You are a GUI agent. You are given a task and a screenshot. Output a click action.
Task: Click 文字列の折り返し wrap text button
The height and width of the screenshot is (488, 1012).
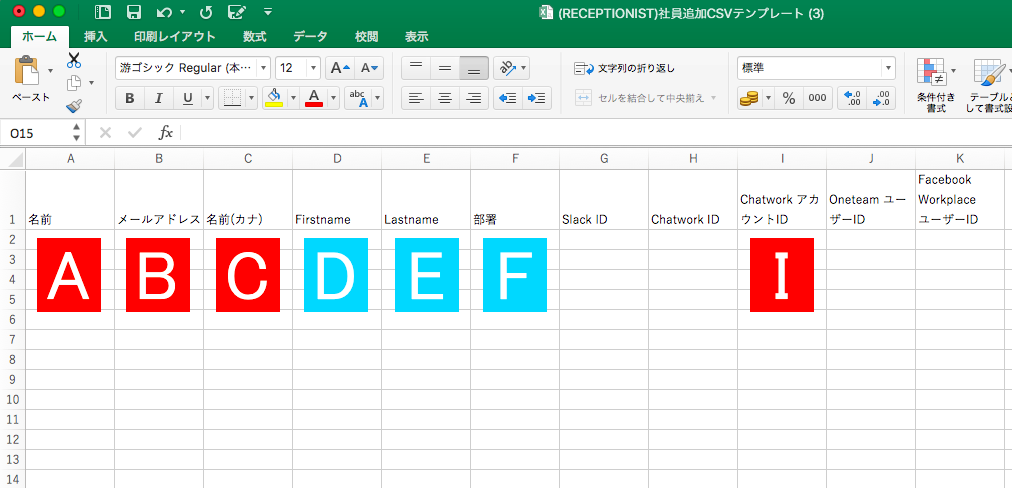point(625,68)
